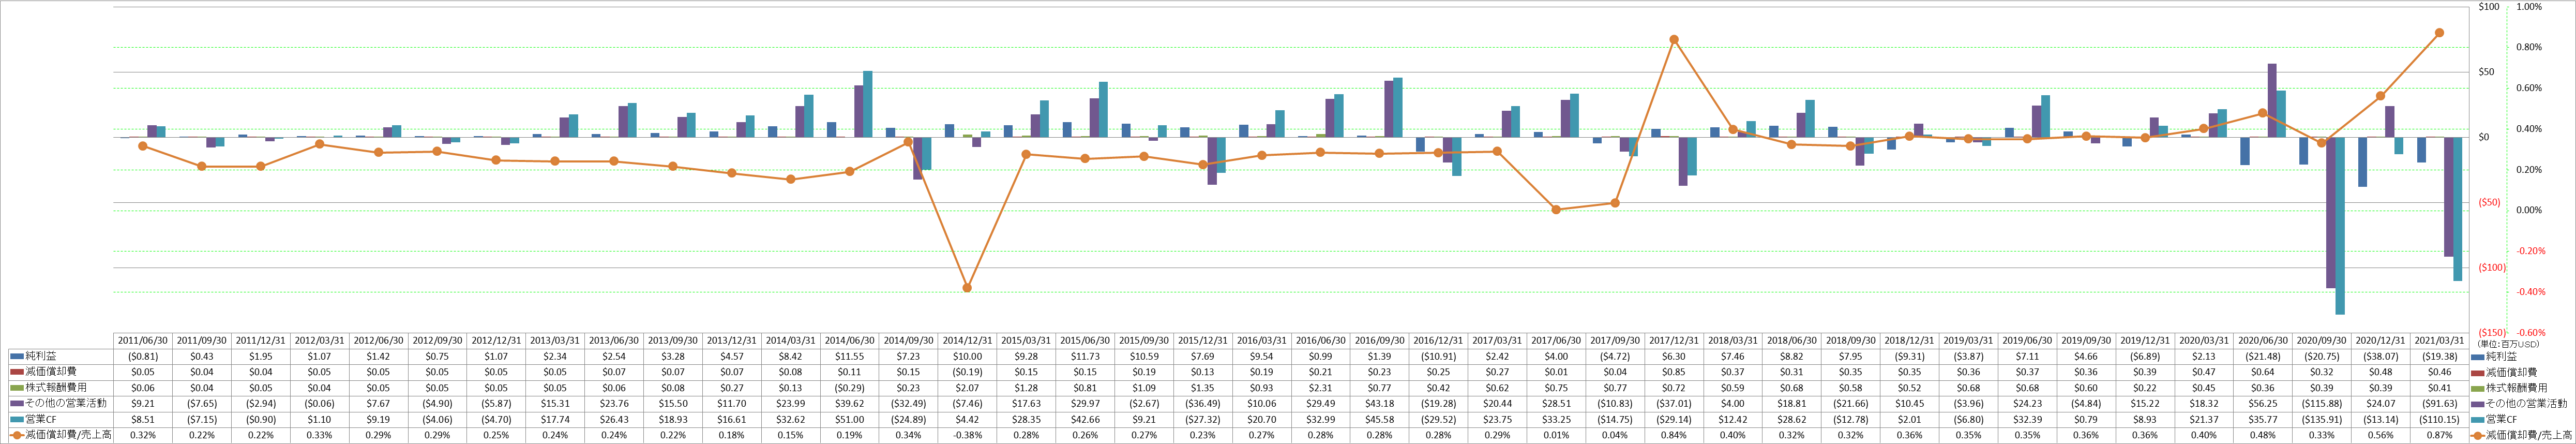Image resolution: width=2576 pixels, height=444 pixels.
Task: Click 純利益 cell ($0.81) for 2011/06/30
Action: (x=143, y=356)
